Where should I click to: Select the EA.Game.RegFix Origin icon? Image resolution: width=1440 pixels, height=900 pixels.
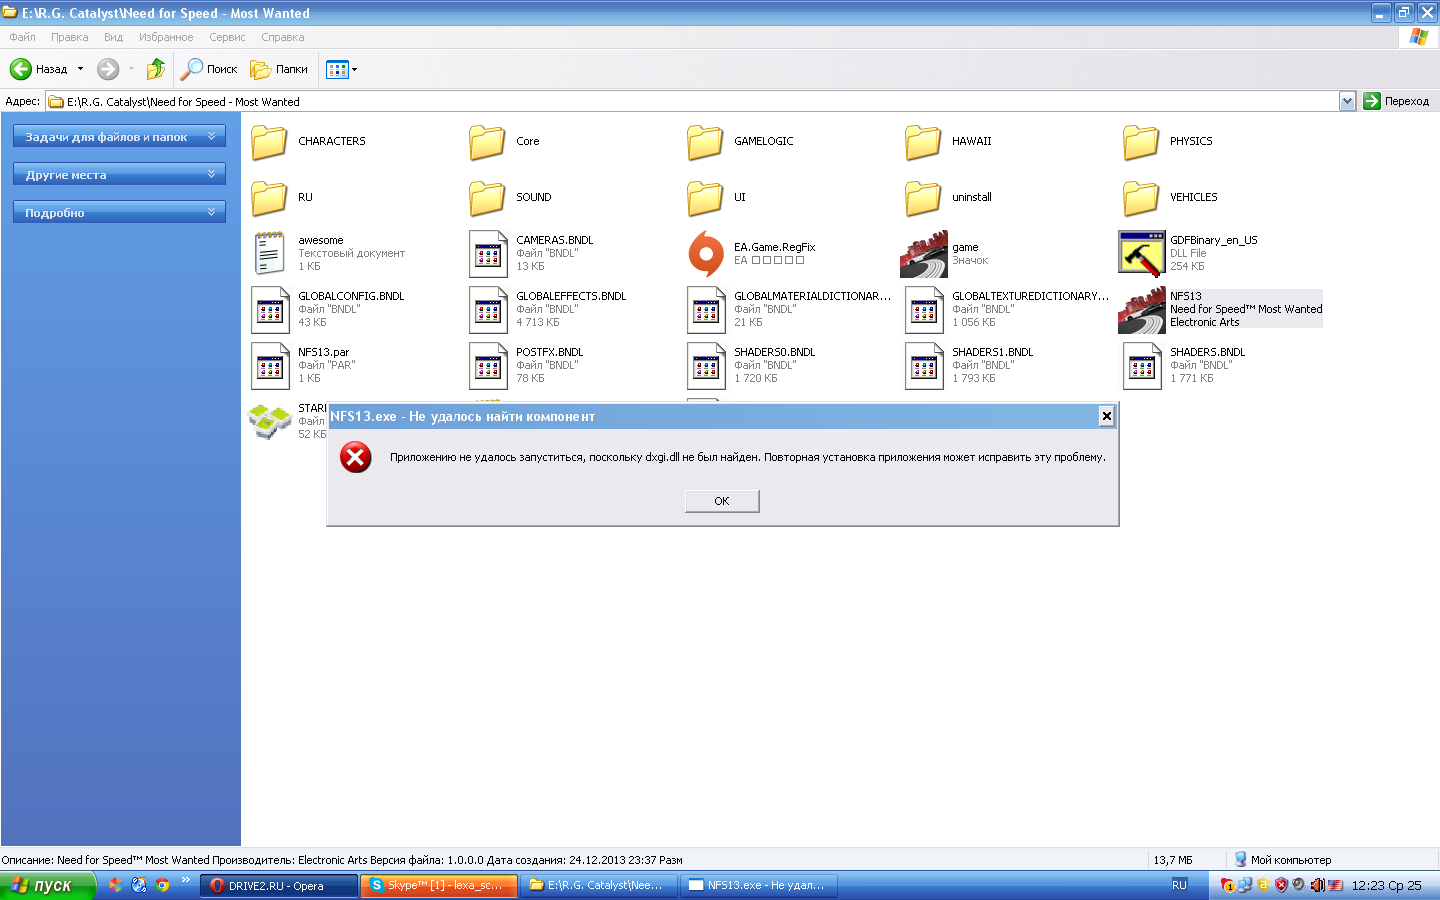point(706,254)
